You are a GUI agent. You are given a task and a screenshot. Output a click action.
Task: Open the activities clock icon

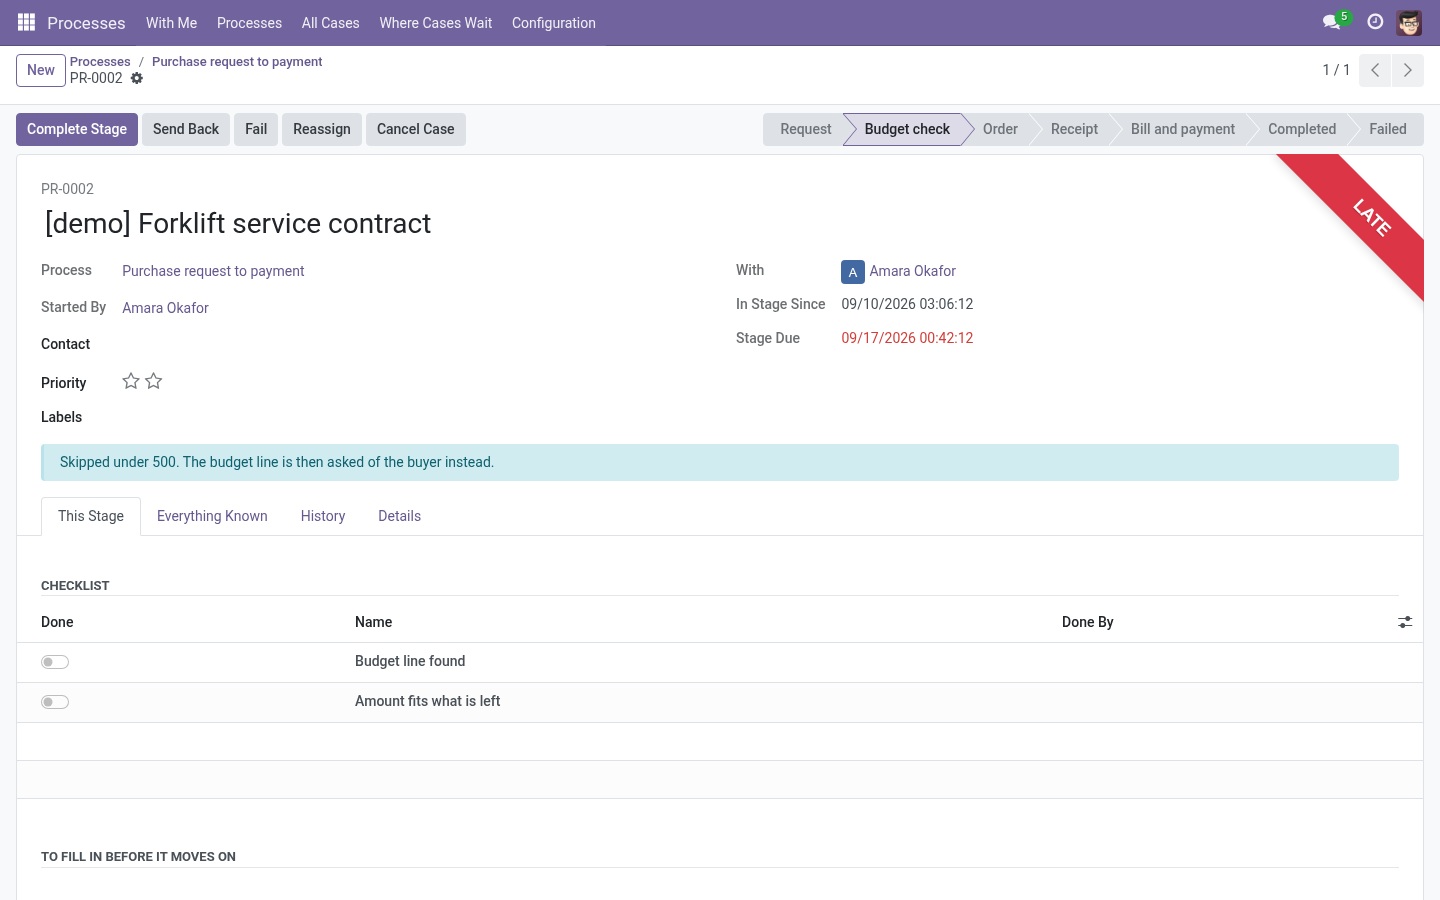pyautogui.click(x=1375, y=22)
